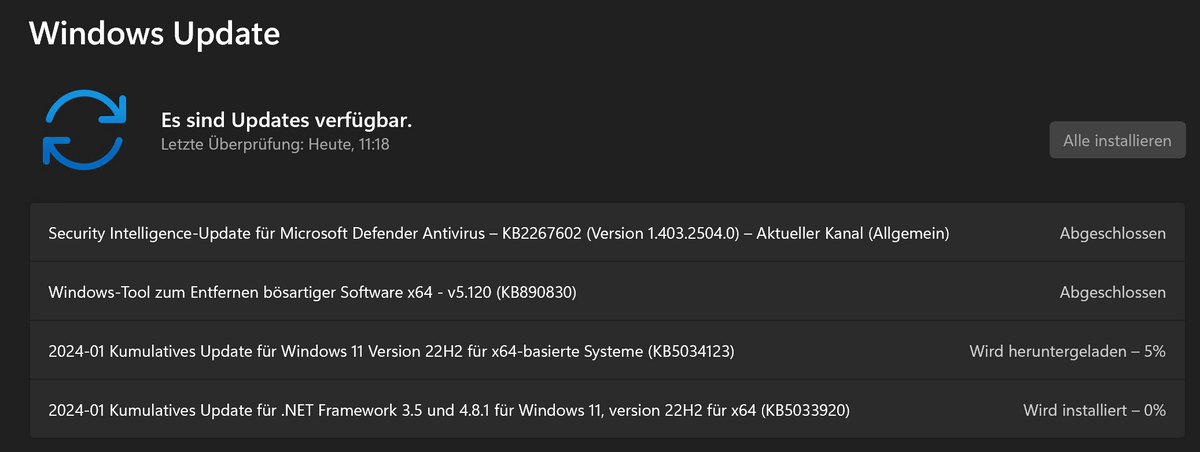Select the Kumulatives Update für Windows 11 row
The width and height of the screenshot is (1200, 452).
(600, 351)
